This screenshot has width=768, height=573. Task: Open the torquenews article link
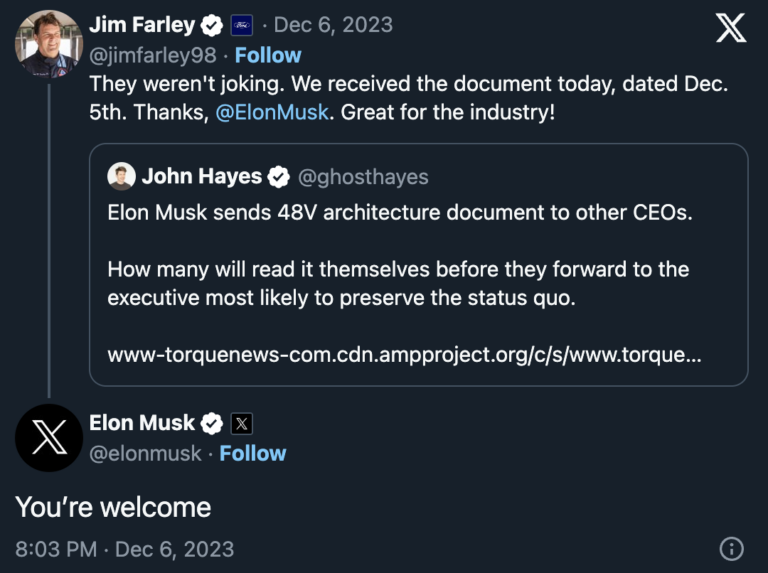pyautogui.click(x=404, y=355)
